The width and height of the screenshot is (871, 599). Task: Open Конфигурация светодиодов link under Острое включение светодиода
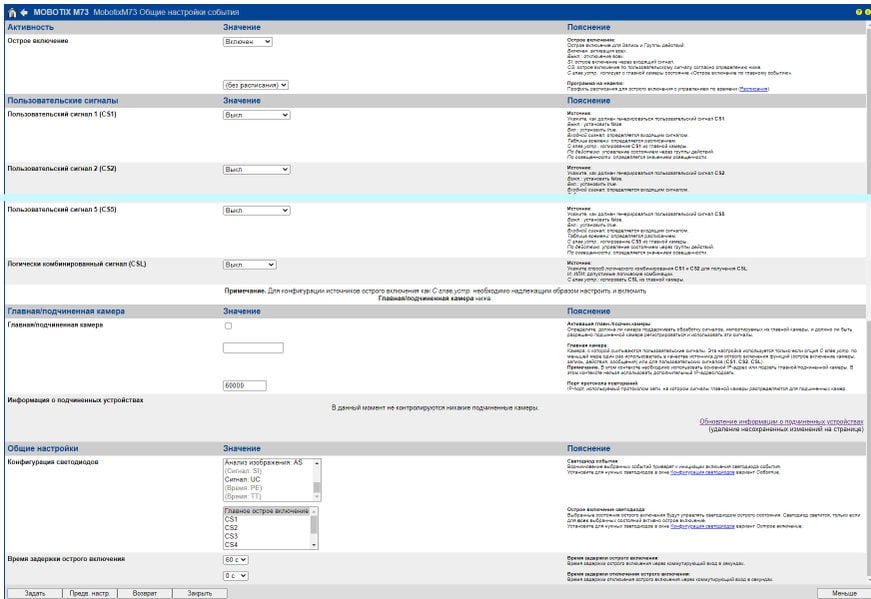pos(702,526)
